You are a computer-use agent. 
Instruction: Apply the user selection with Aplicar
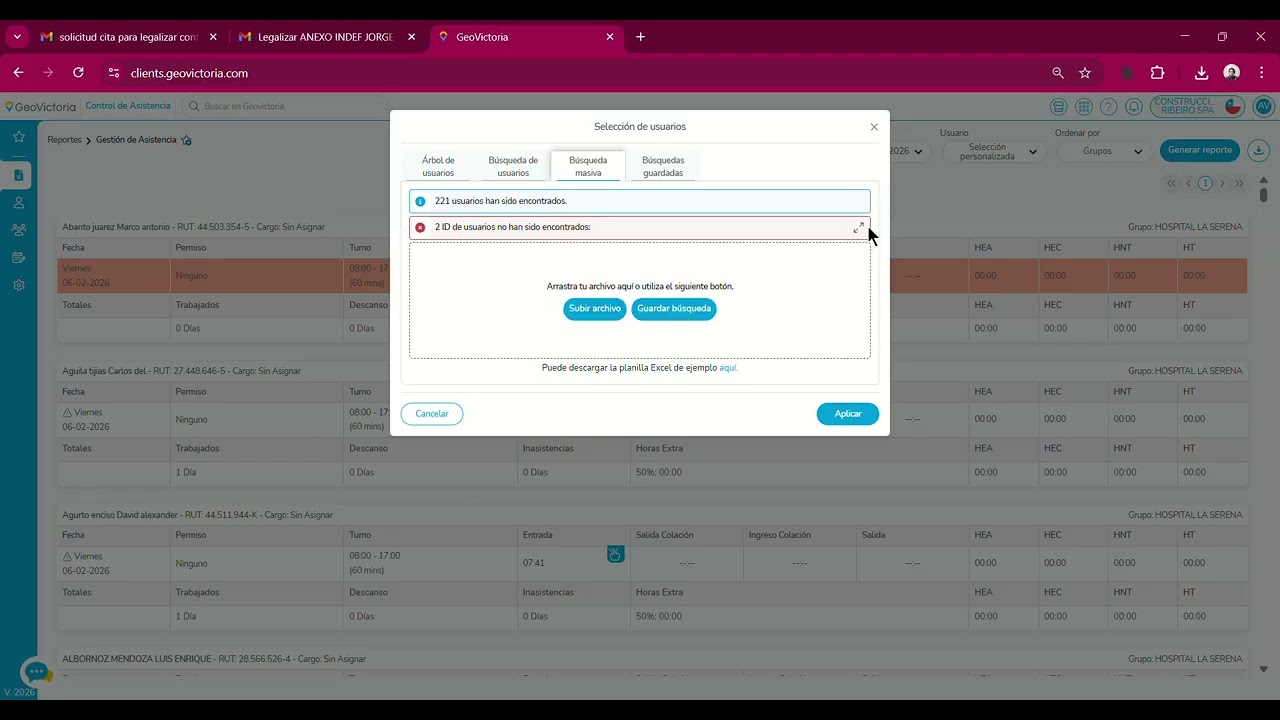click(848, 414)
